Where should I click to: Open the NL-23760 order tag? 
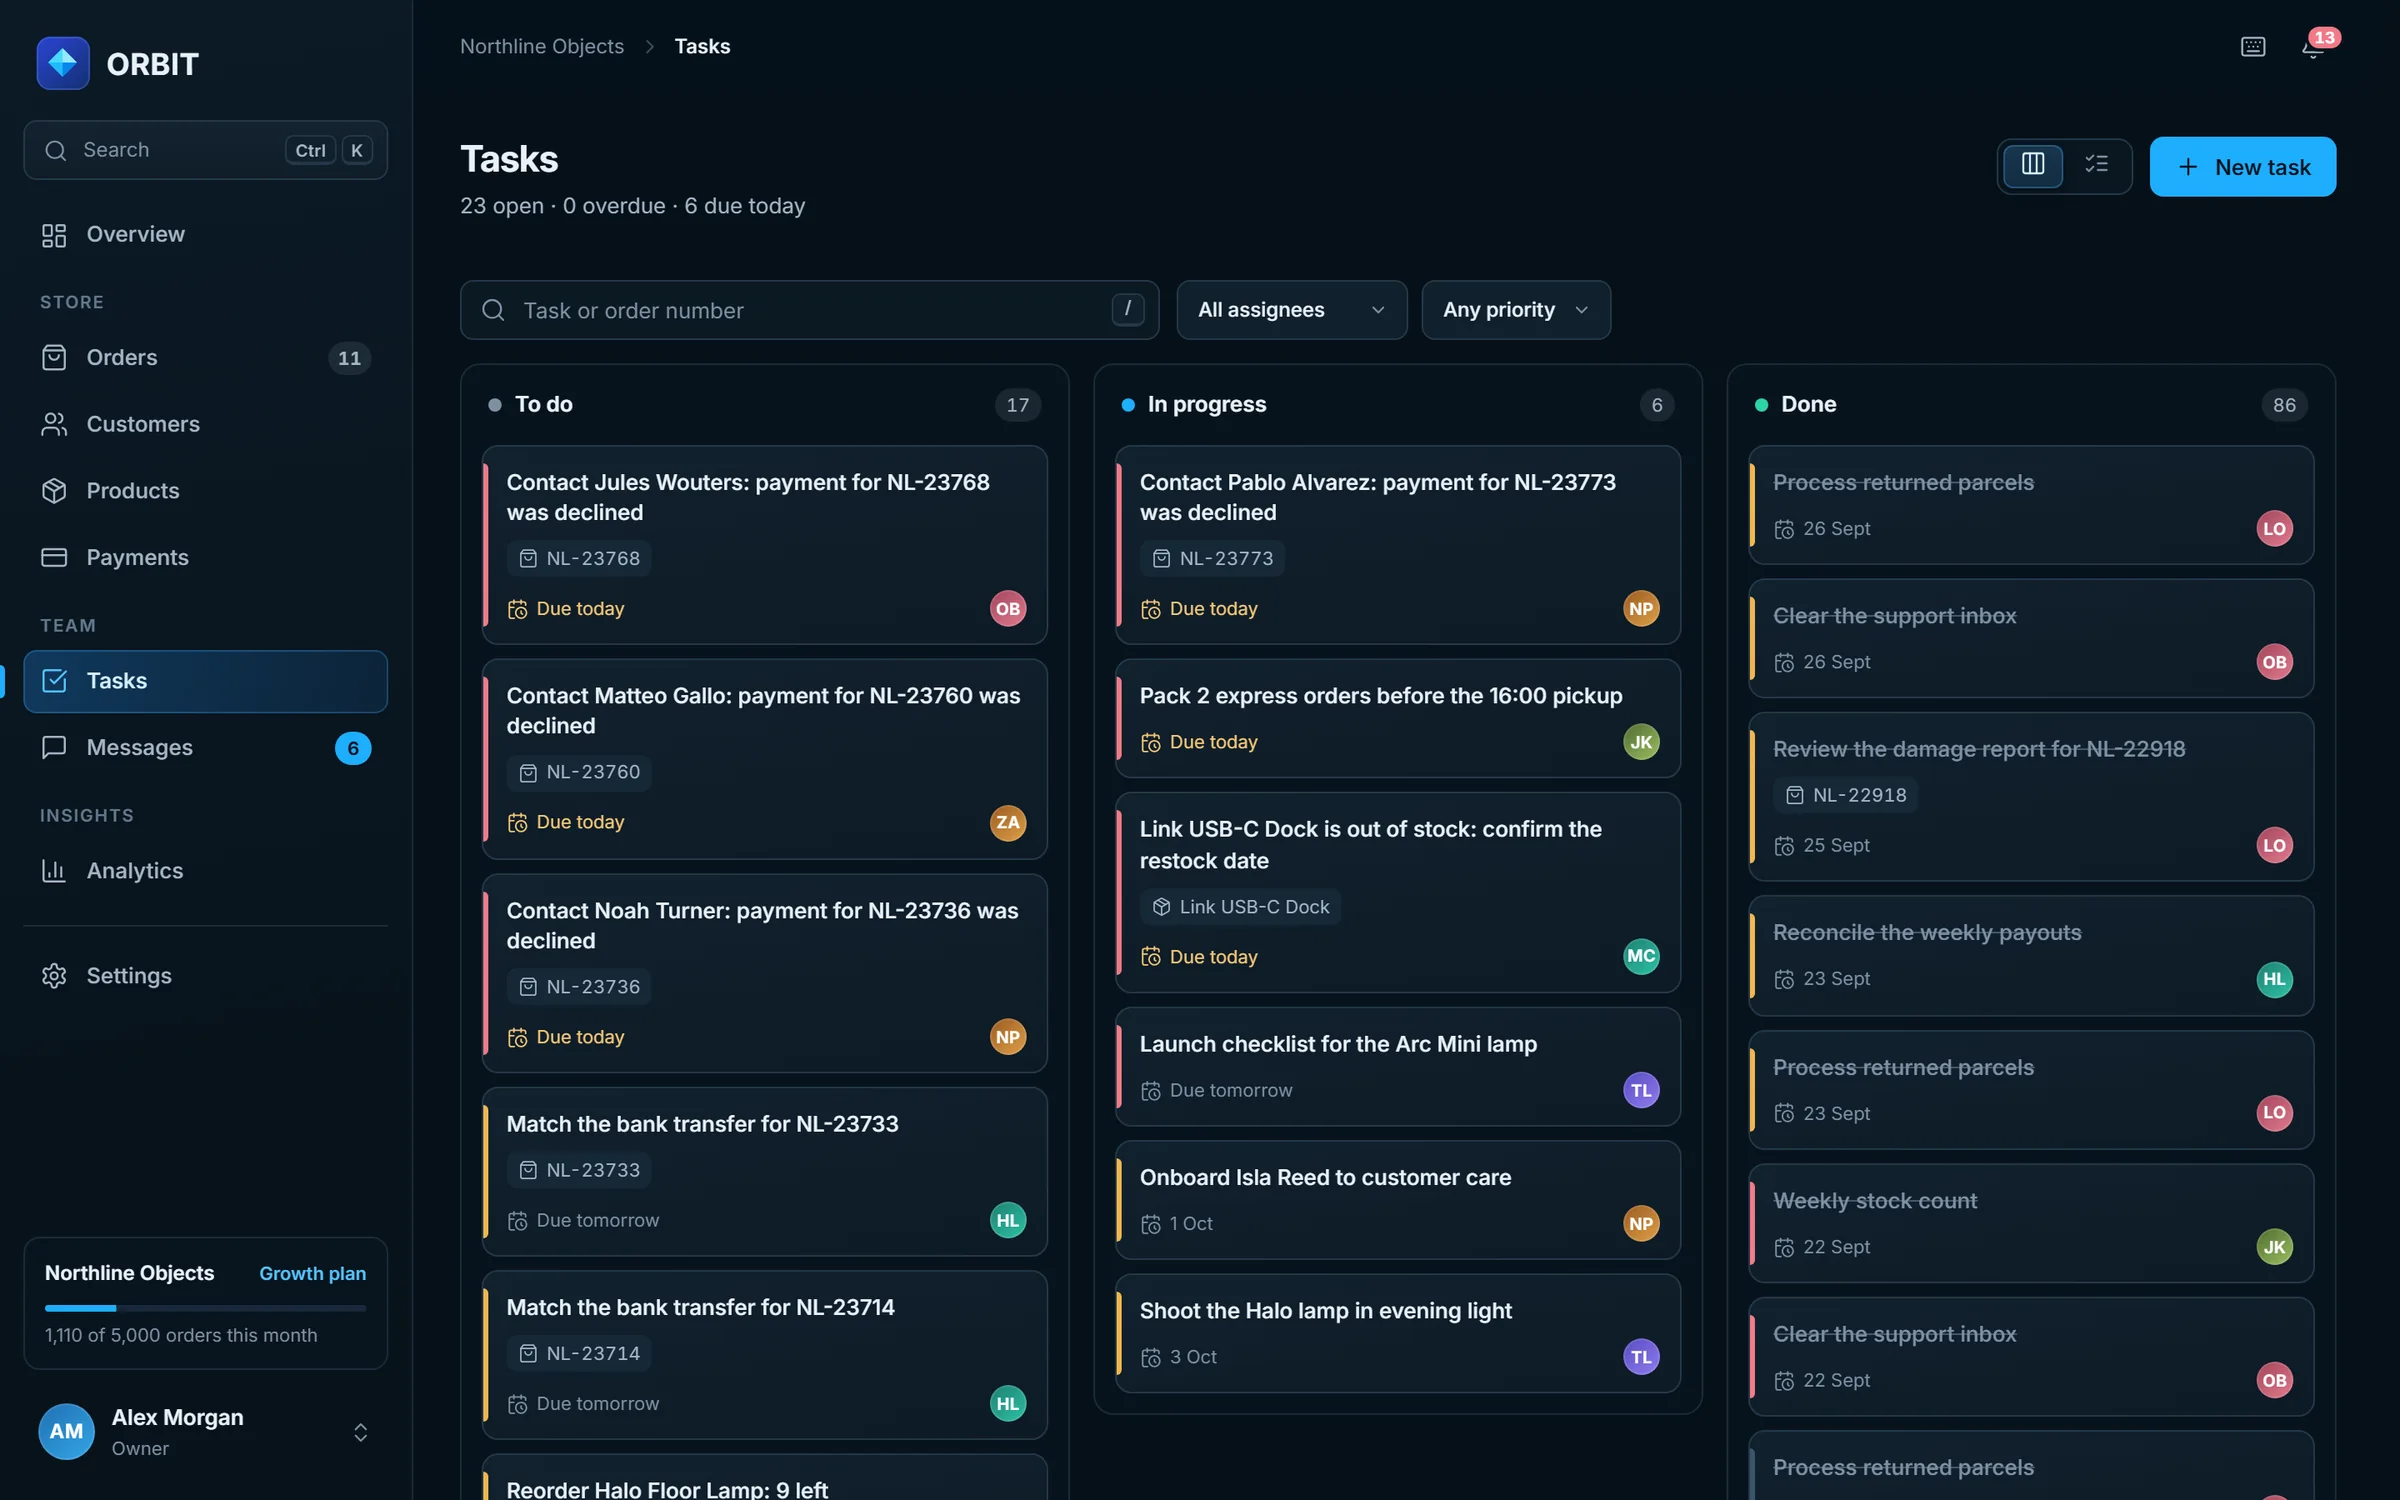coord(579,772)
